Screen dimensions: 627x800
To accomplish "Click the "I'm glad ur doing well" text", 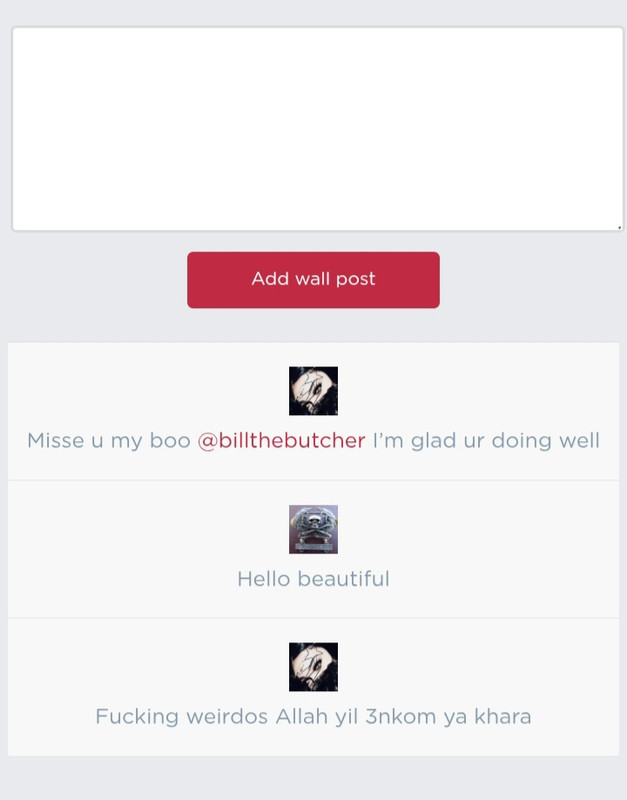I will pos(486,441).
